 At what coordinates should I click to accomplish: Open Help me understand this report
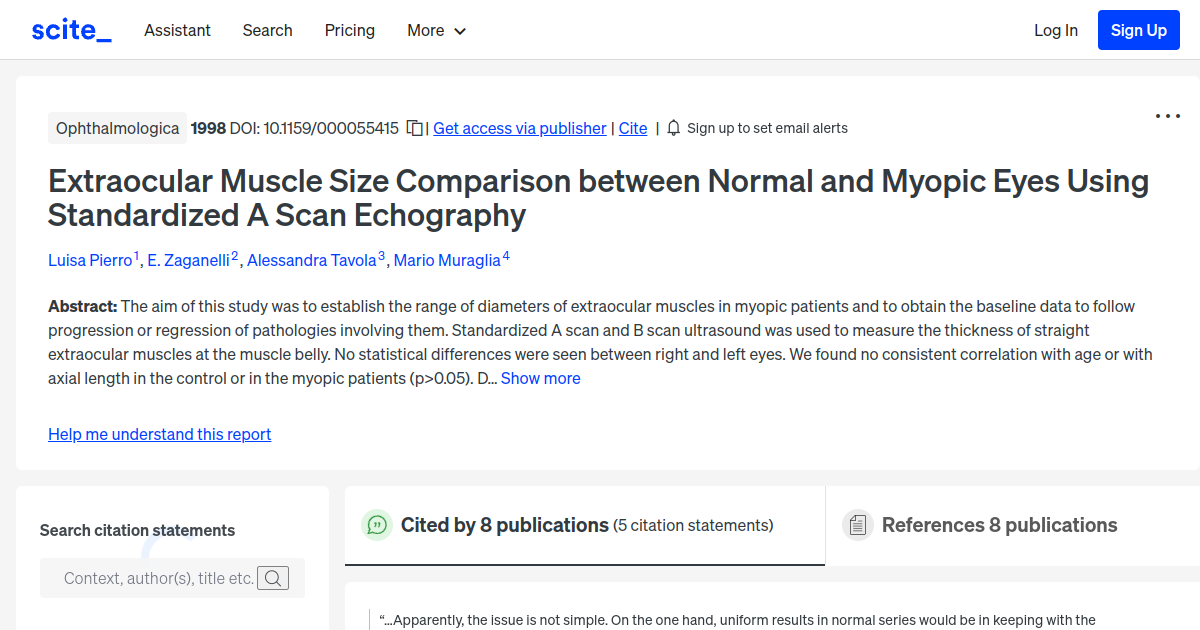[159, 434]
